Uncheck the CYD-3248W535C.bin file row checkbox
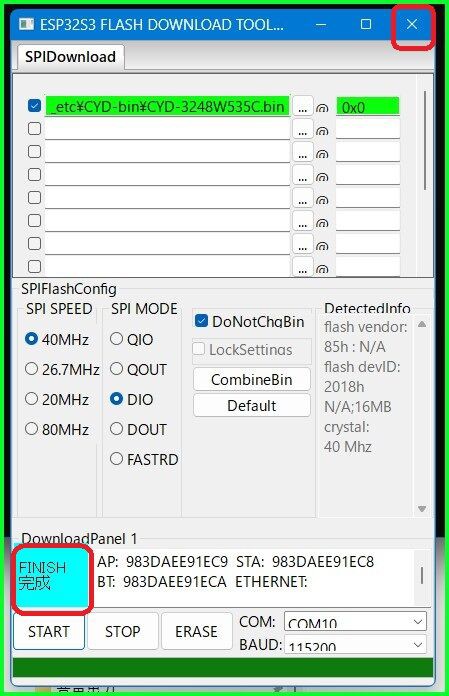449x696 pixels. [x=34, y=106]
